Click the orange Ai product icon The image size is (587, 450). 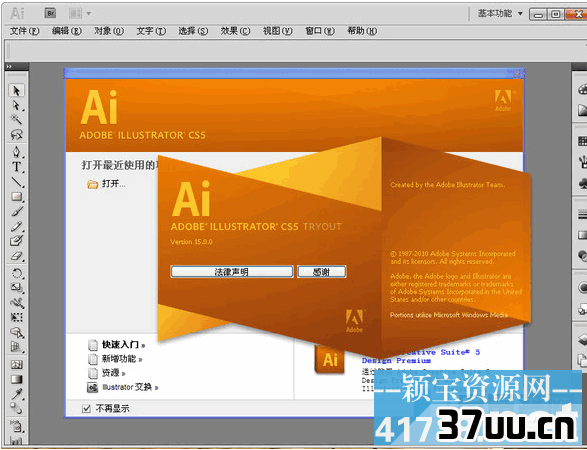(x=329, y=359)
